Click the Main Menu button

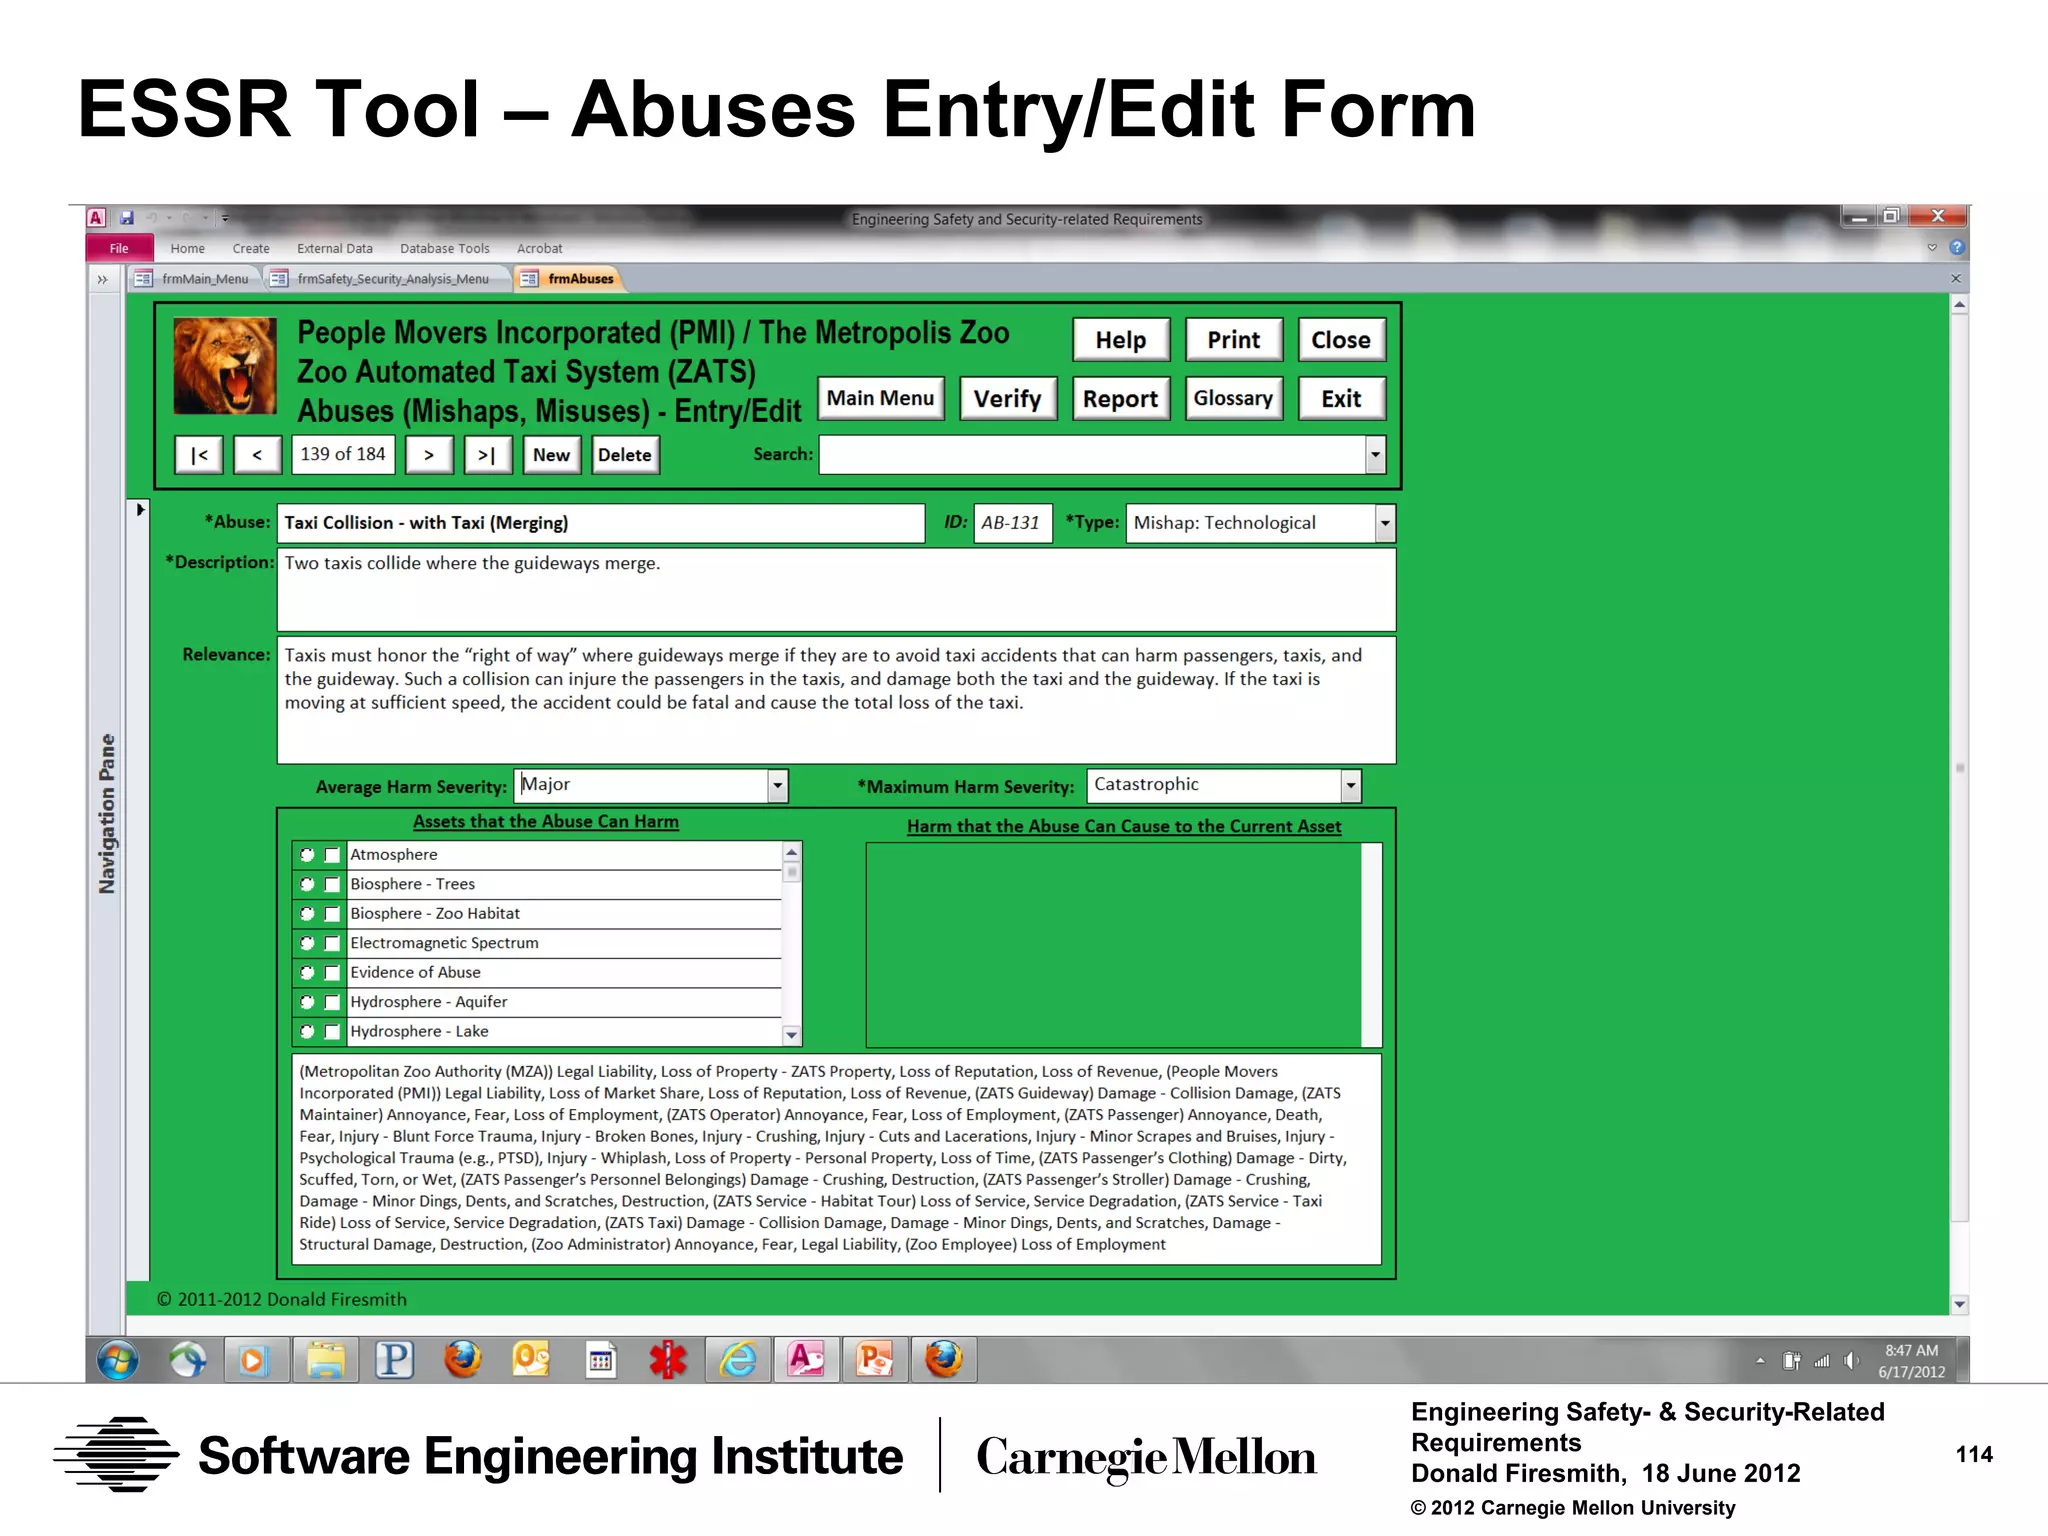880,399
